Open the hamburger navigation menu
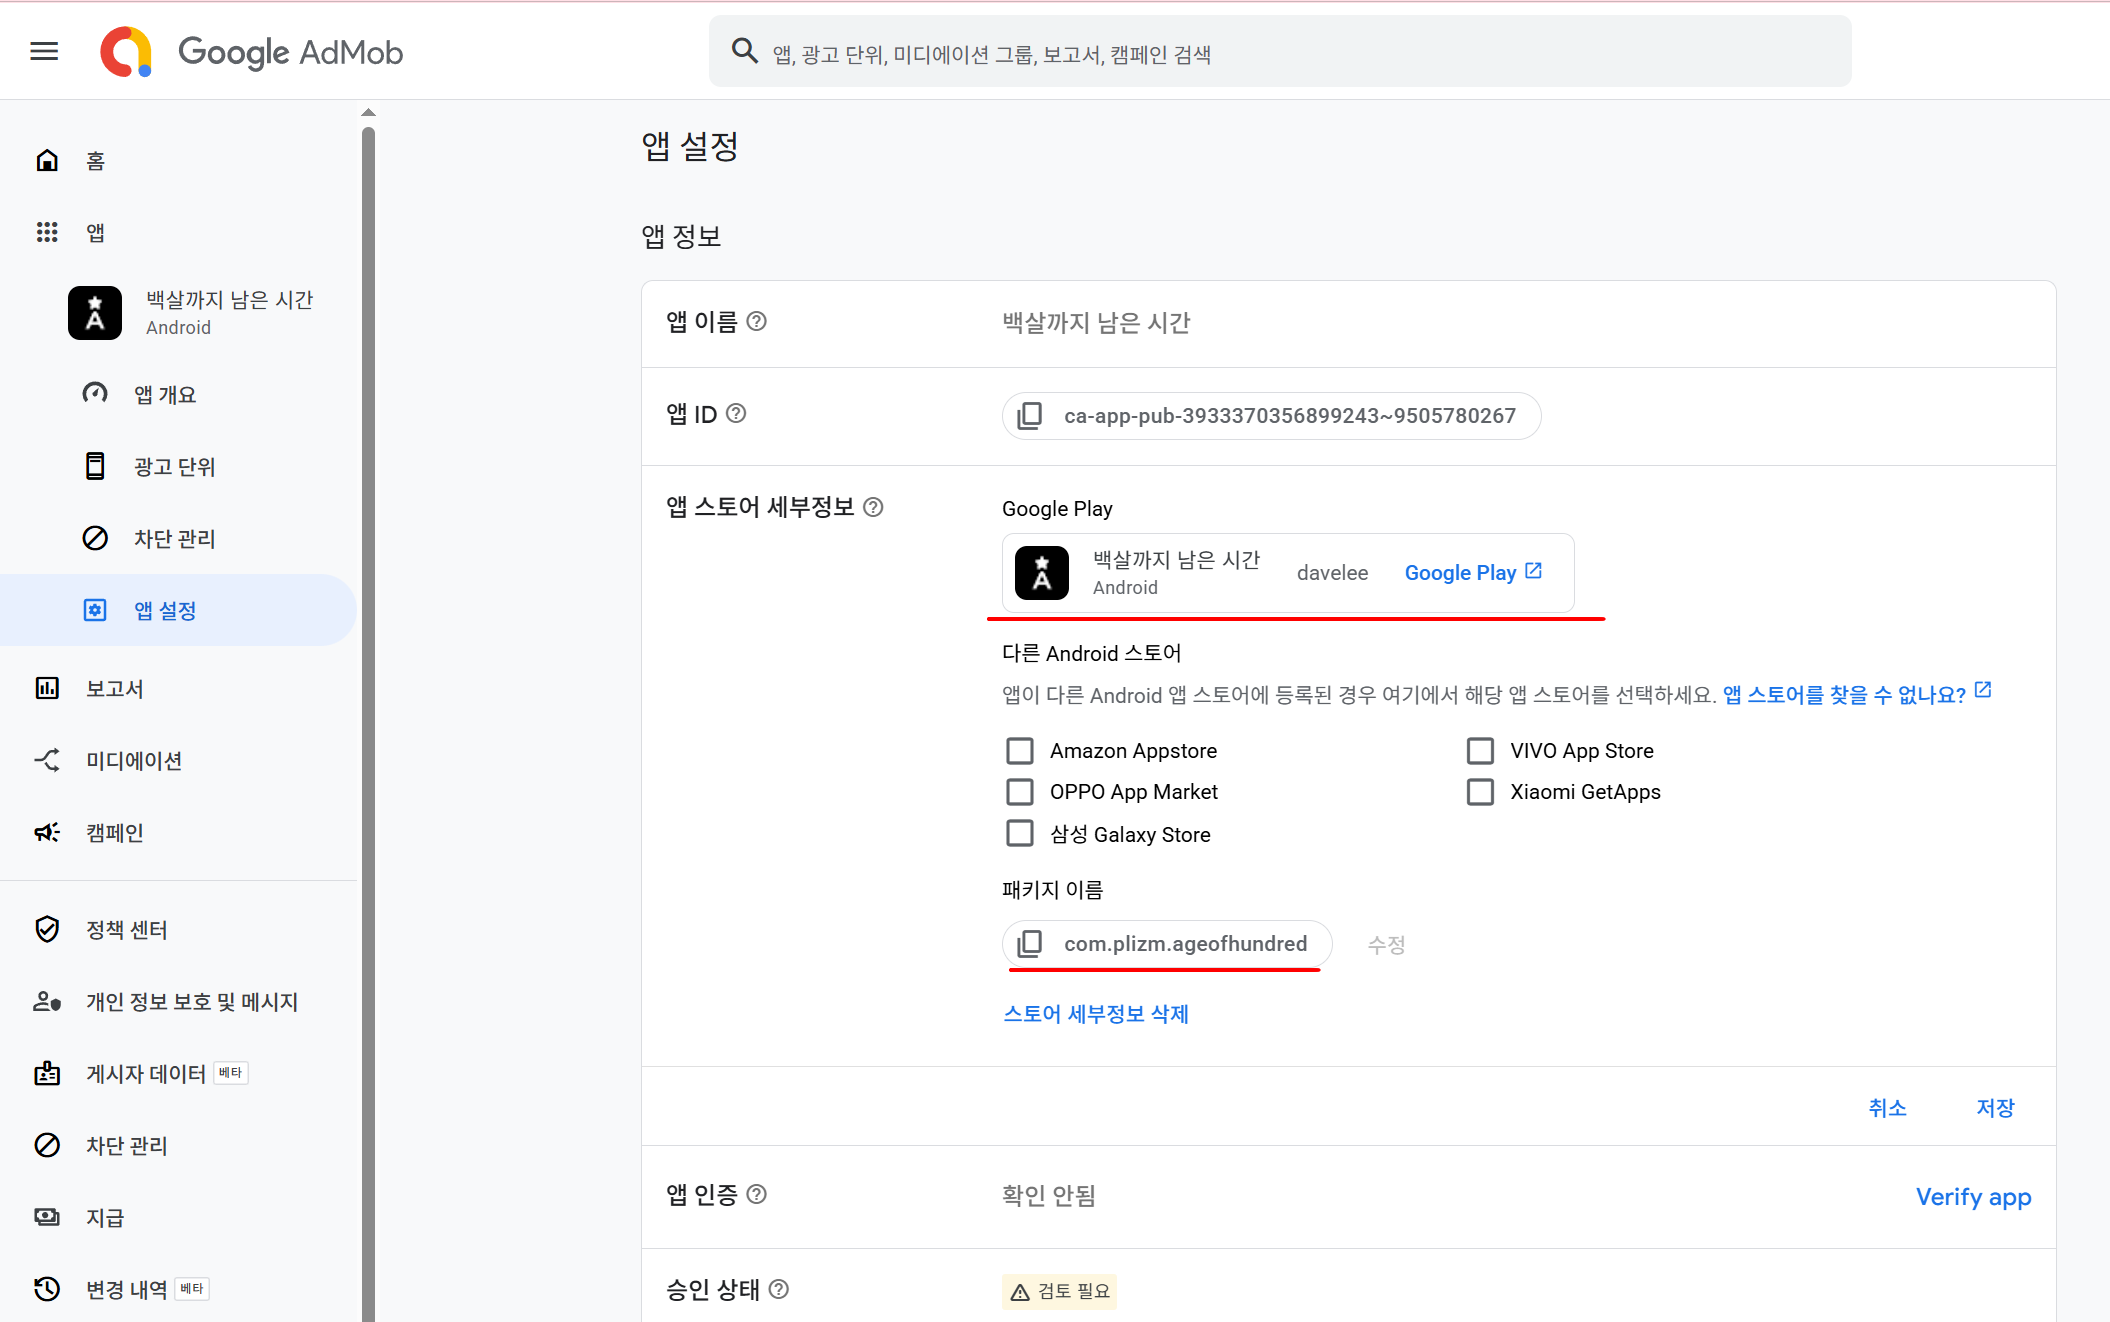 pos(44,51)
